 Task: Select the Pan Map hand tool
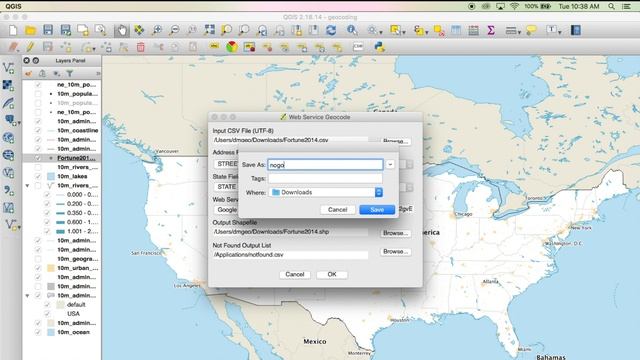(x=122, y=30)
